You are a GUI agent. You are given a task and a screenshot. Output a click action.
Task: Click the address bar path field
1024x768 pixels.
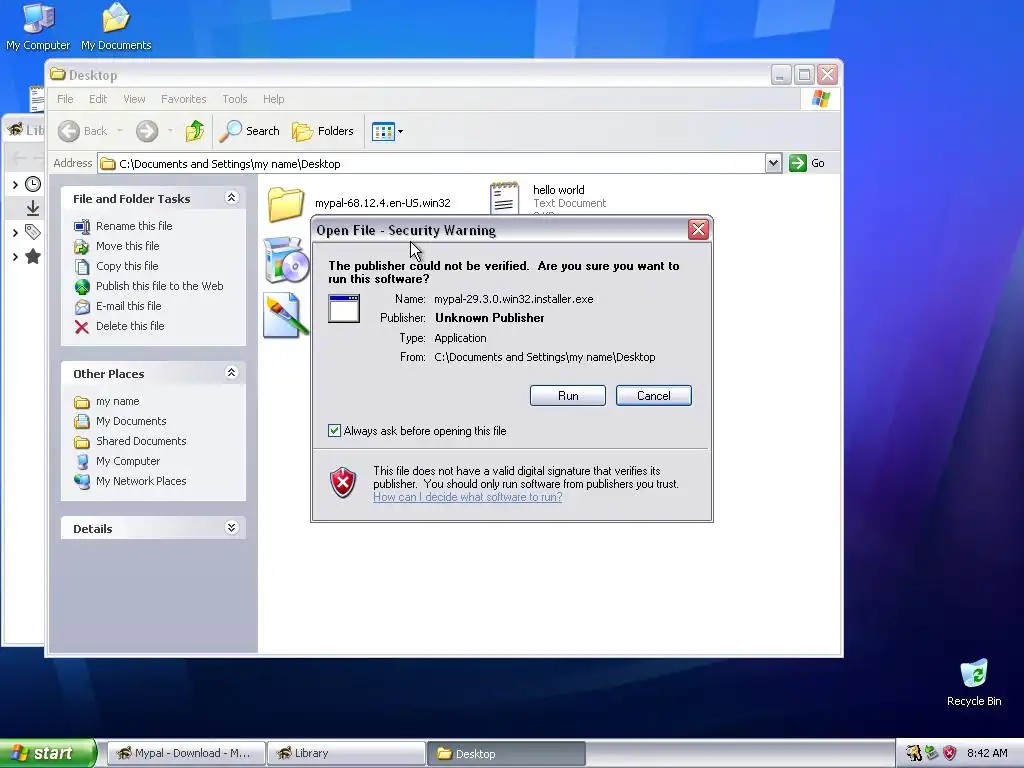pos(431,163)
